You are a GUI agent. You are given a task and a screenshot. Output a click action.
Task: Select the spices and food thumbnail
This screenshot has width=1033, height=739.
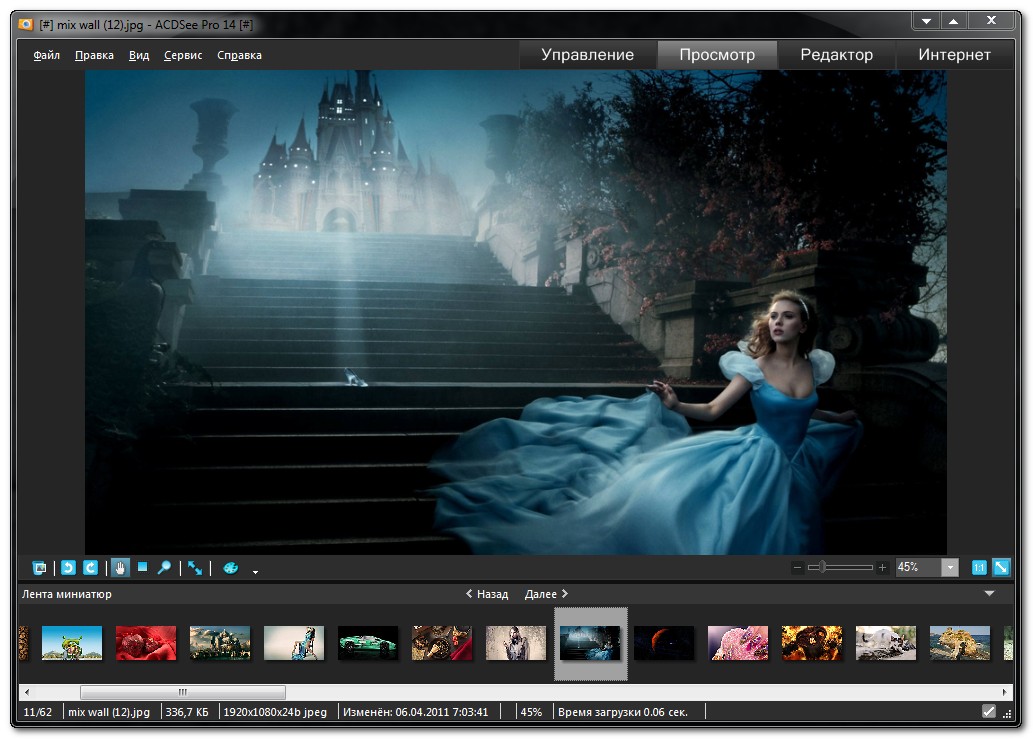442,643
